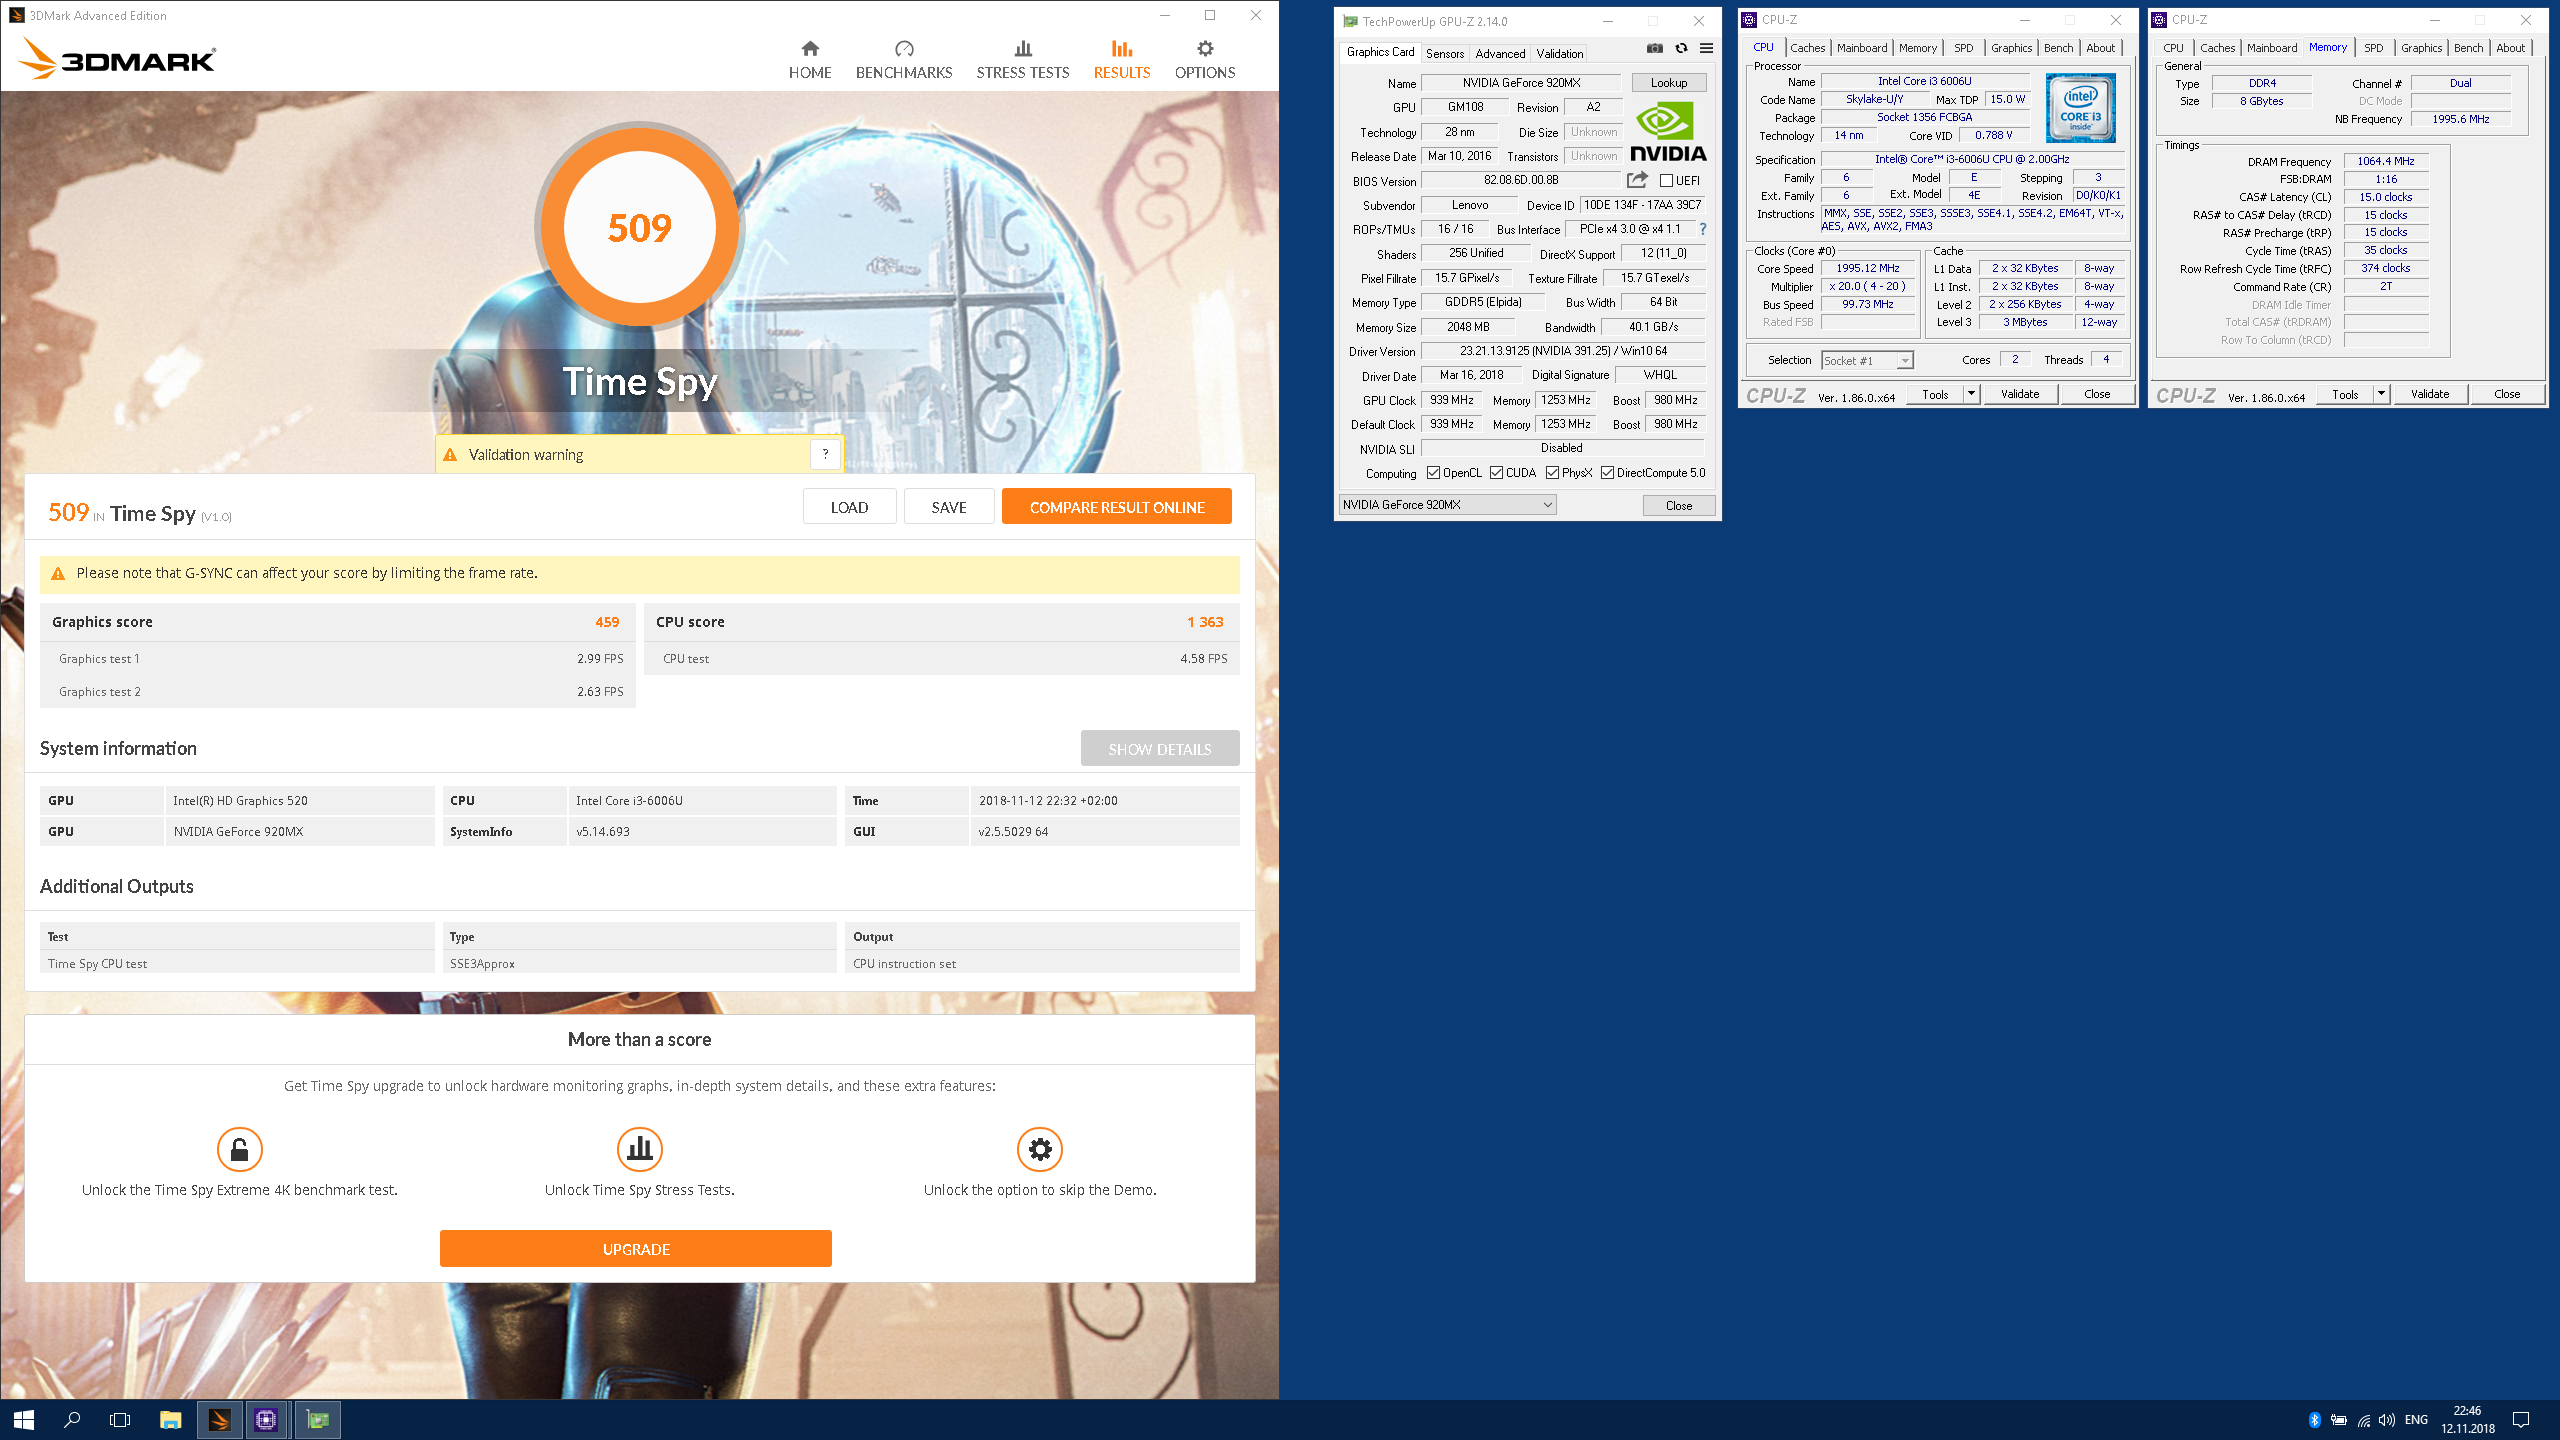The height and width of the screenshot is (1440, 2560).
Task: Take a GPU-Z screenshot with camera icon
Action: point(1655,48)
